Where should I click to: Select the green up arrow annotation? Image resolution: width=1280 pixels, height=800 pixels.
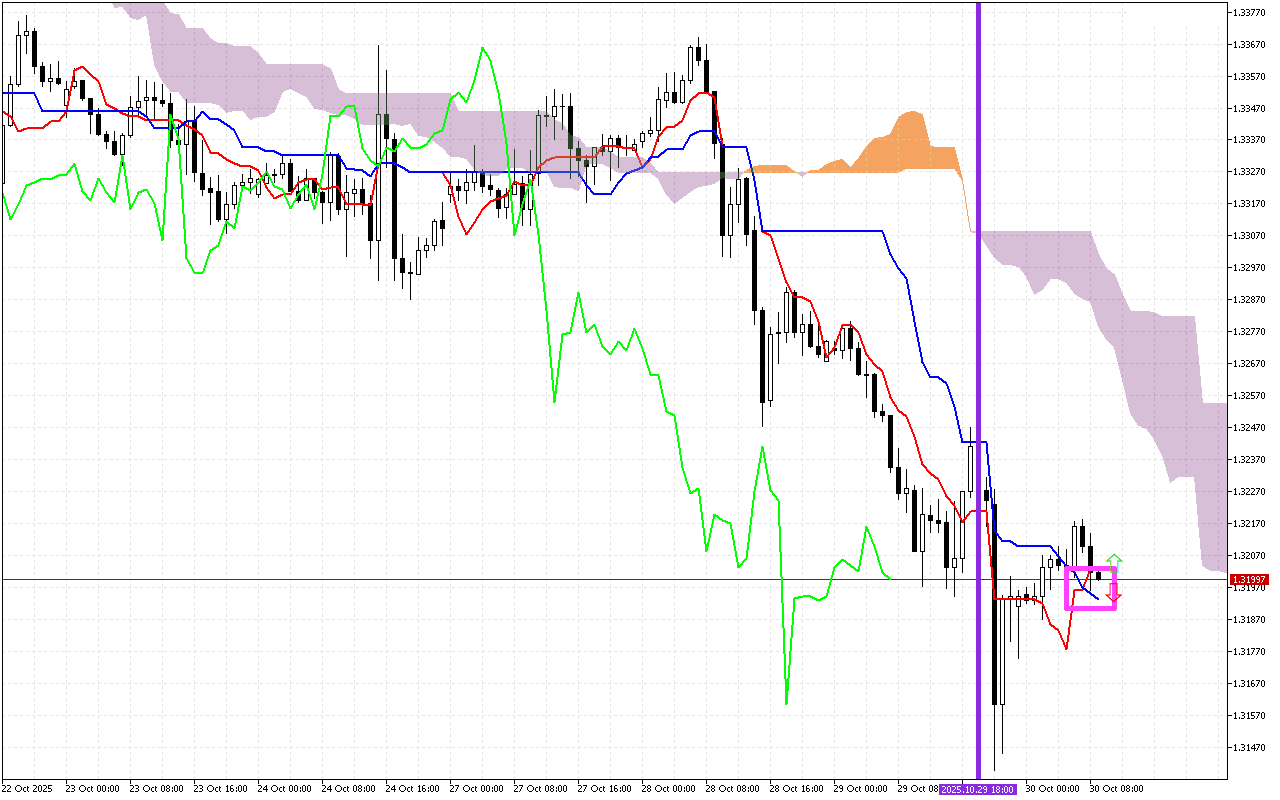click(x=1115, y=560)
